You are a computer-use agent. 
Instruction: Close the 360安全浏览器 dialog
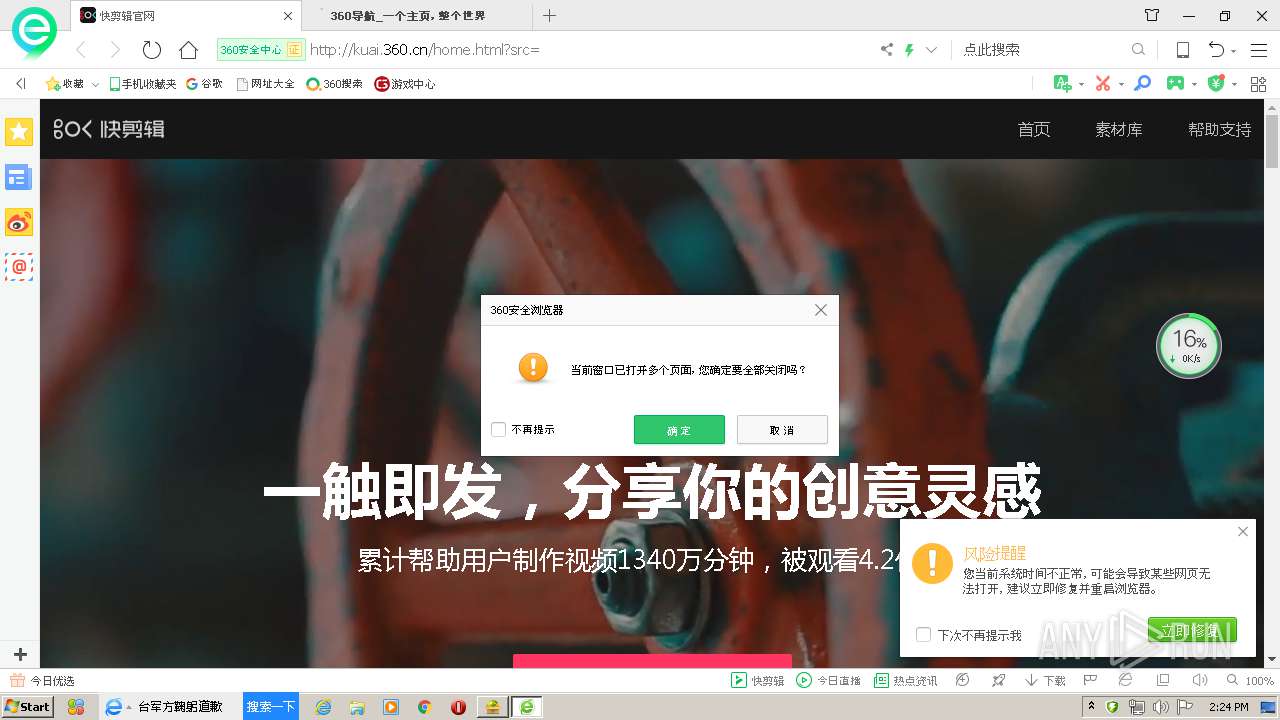click(x=821, y=310)
